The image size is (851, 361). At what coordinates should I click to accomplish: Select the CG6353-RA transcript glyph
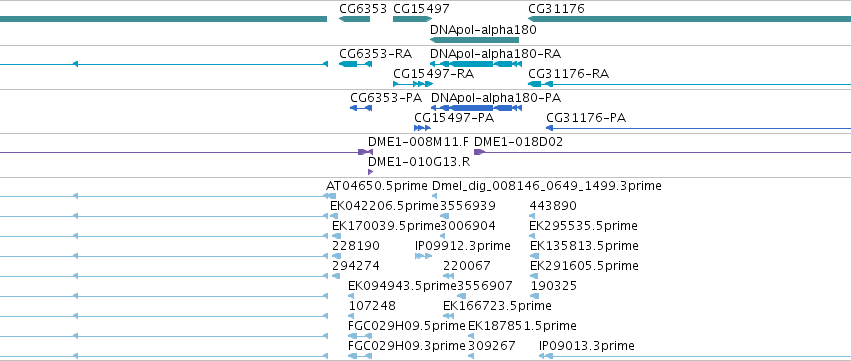355,64
